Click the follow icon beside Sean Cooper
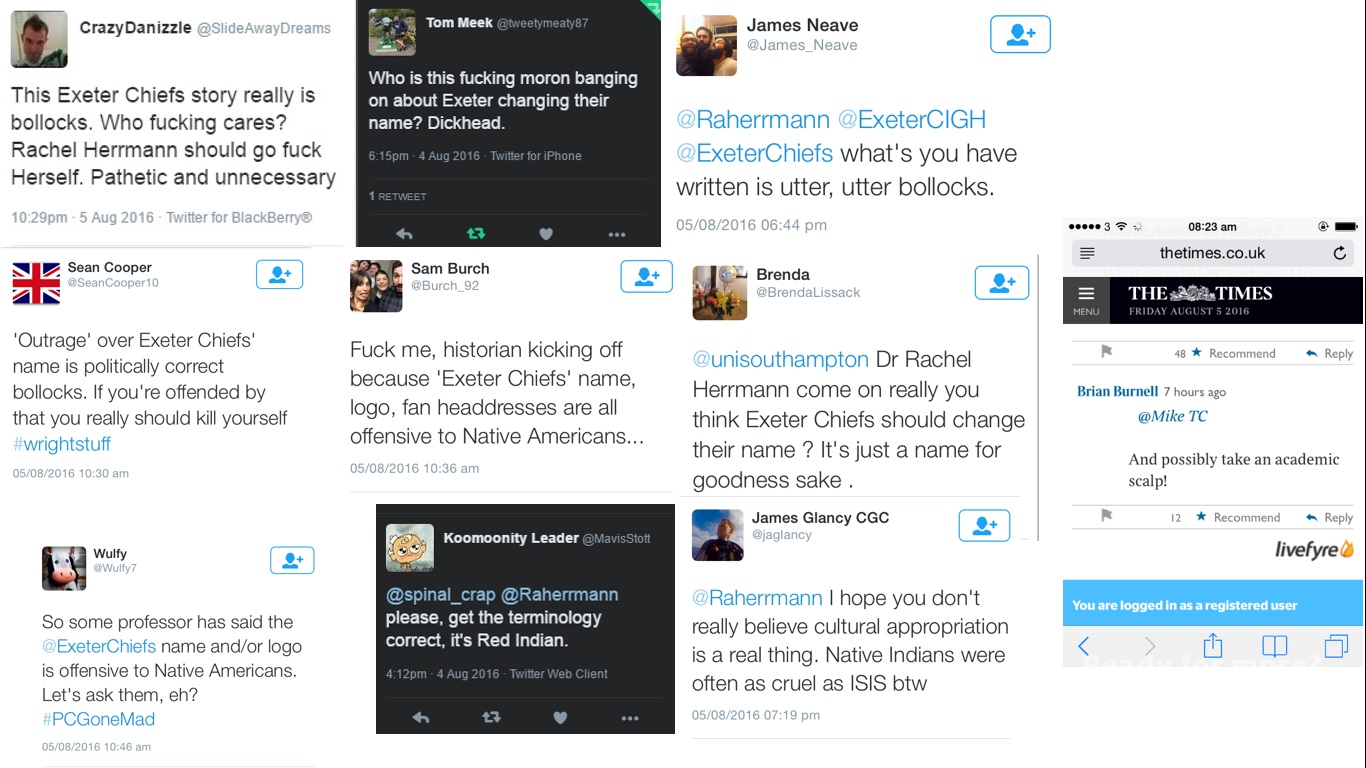The image size is (1366, 768). pyautogui.click(x=279, y=275)
